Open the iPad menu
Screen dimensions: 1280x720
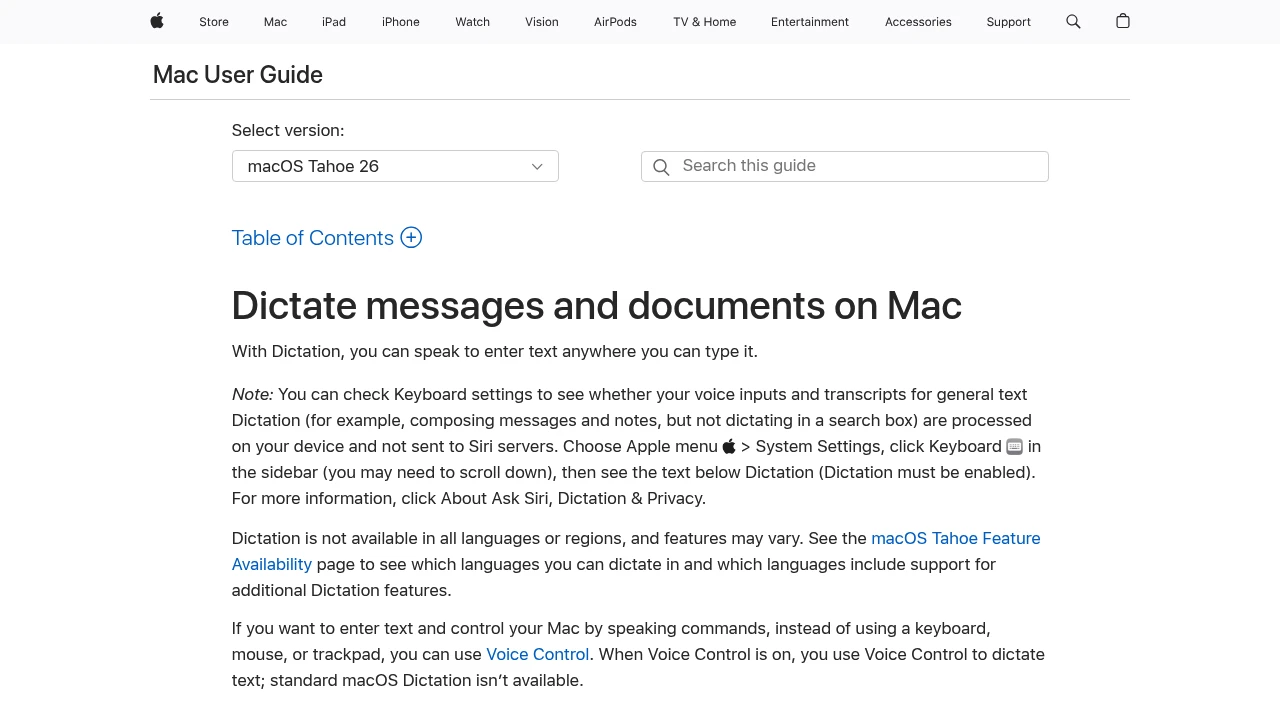coord(334,22)
